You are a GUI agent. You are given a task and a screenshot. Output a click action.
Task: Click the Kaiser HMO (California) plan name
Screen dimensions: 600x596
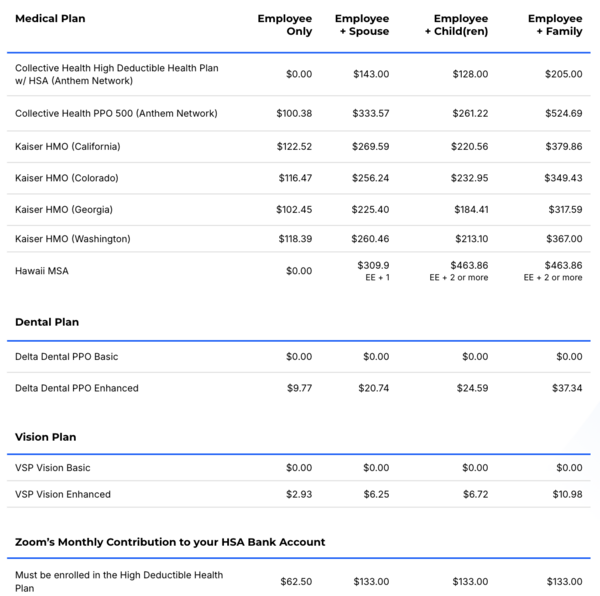[x=68, y=147]
